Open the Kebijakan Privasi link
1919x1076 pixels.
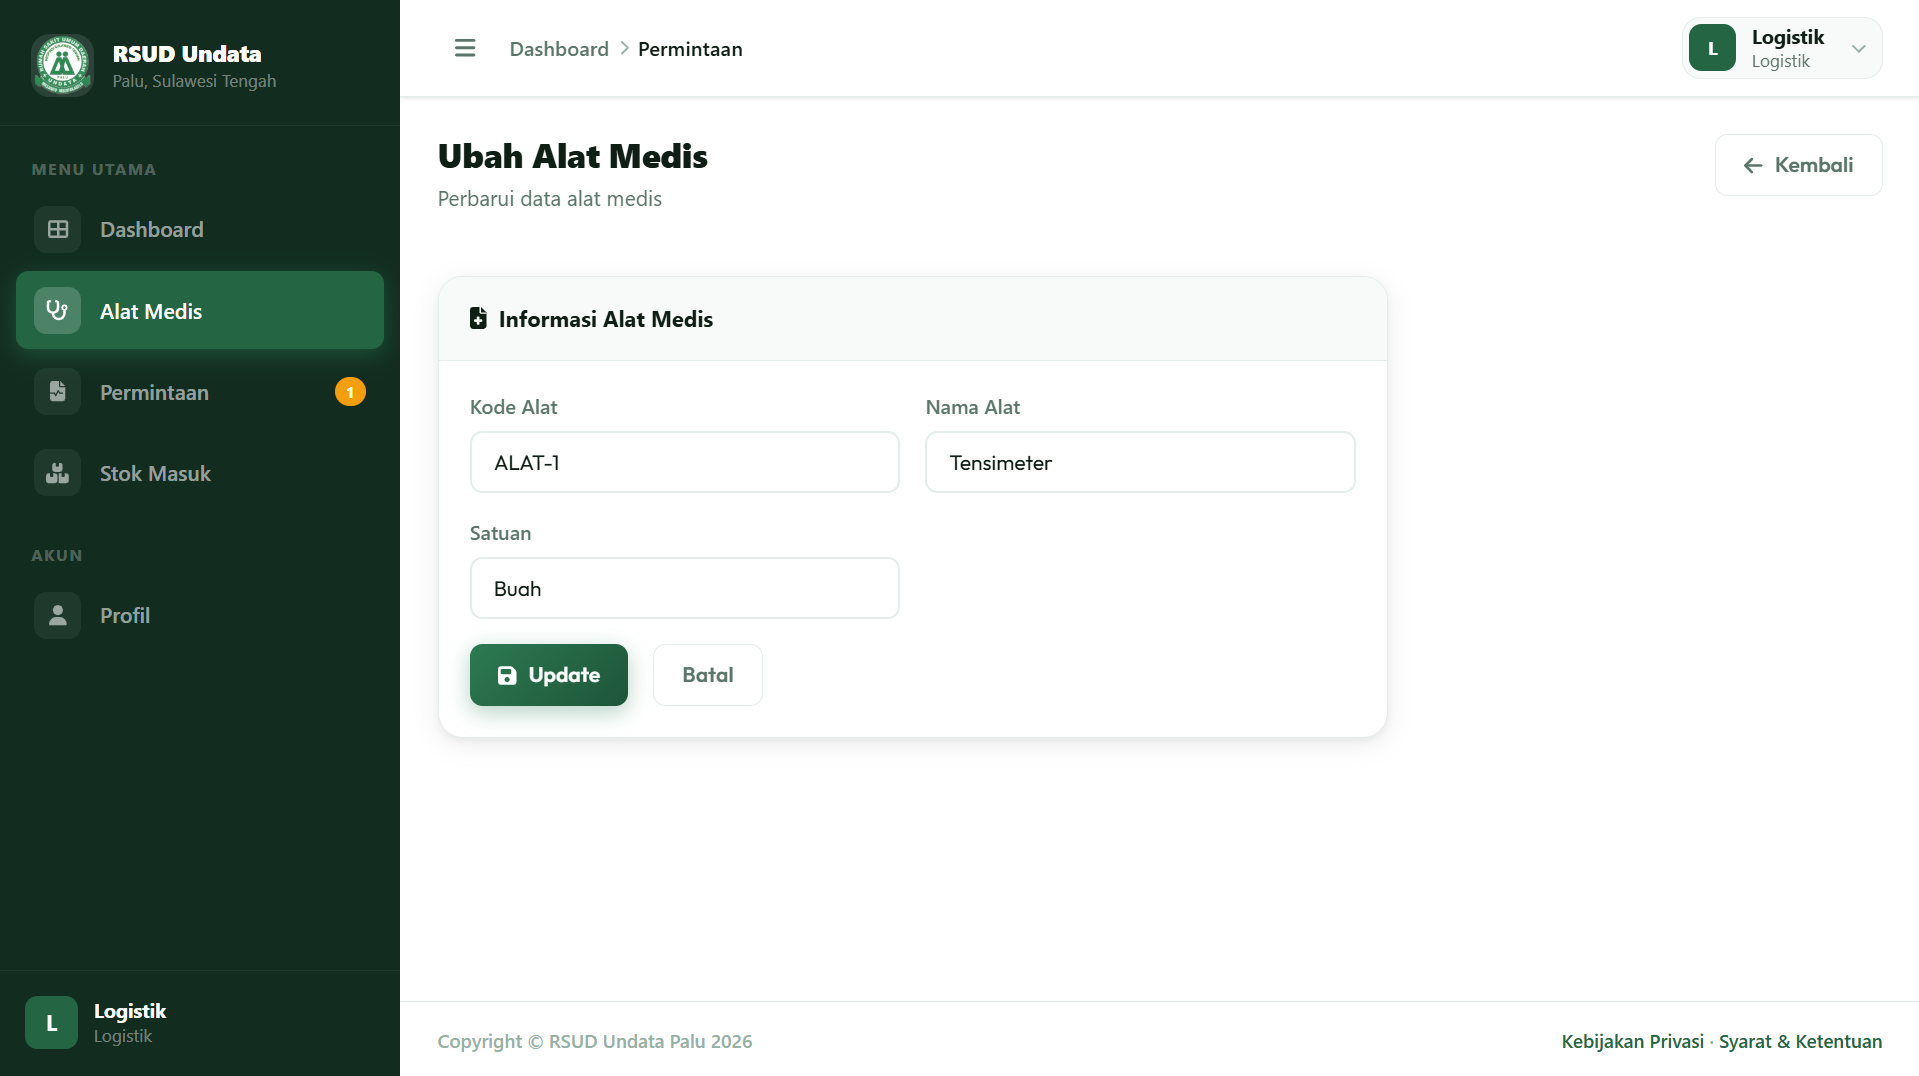click(x=1632, y=1041)
